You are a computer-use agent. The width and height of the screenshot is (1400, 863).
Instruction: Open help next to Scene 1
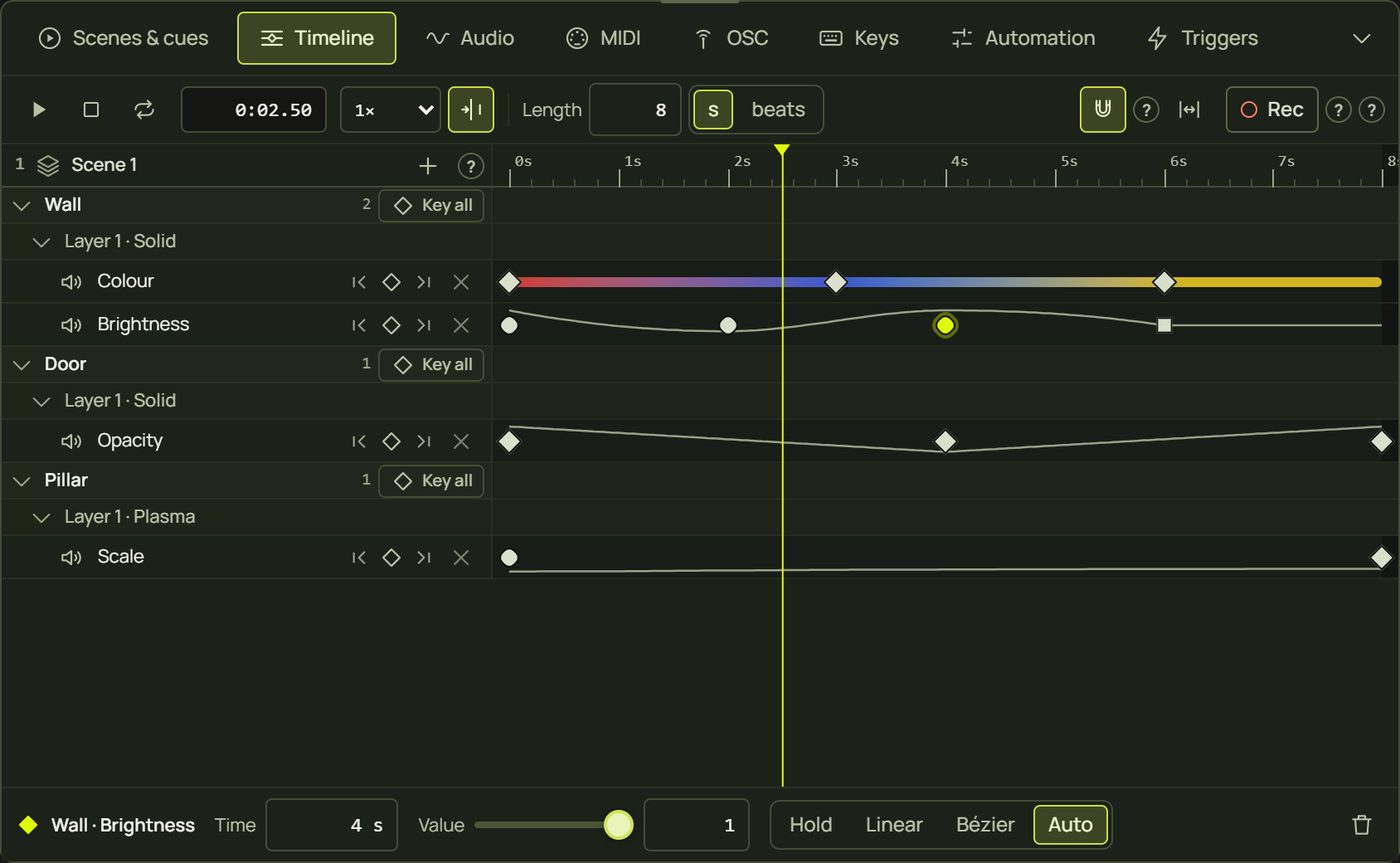tap(470, 166)
